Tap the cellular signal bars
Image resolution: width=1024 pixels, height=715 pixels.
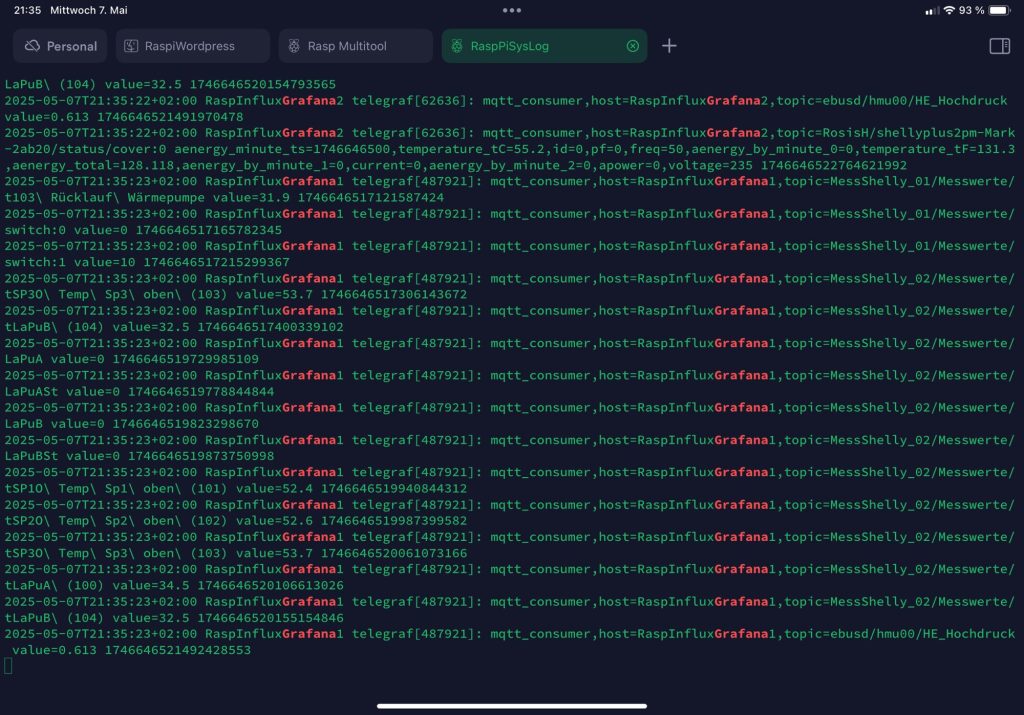click(x=932, y=10)
